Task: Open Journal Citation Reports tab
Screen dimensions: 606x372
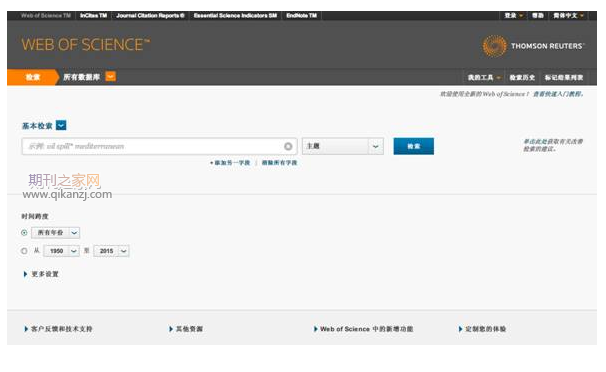Action: coord(150,15)
